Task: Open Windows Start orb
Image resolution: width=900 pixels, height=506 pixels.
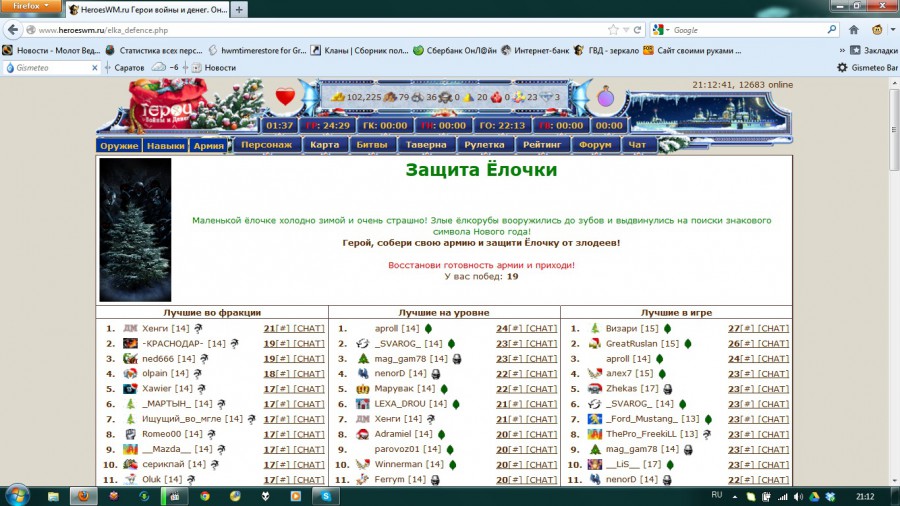Action: coord(16,496)
